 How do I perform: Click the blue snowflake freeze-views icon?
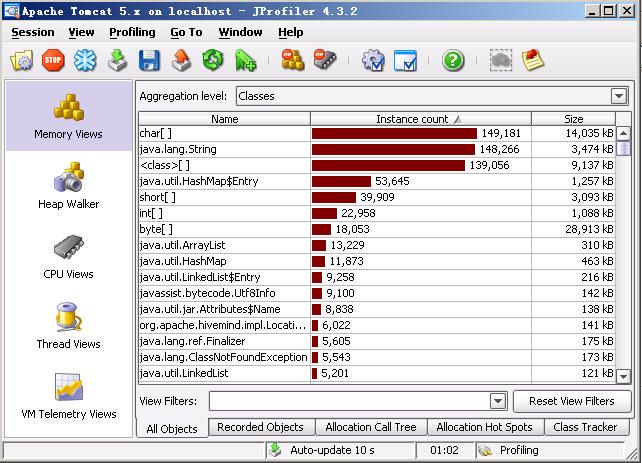coord(85,61)
